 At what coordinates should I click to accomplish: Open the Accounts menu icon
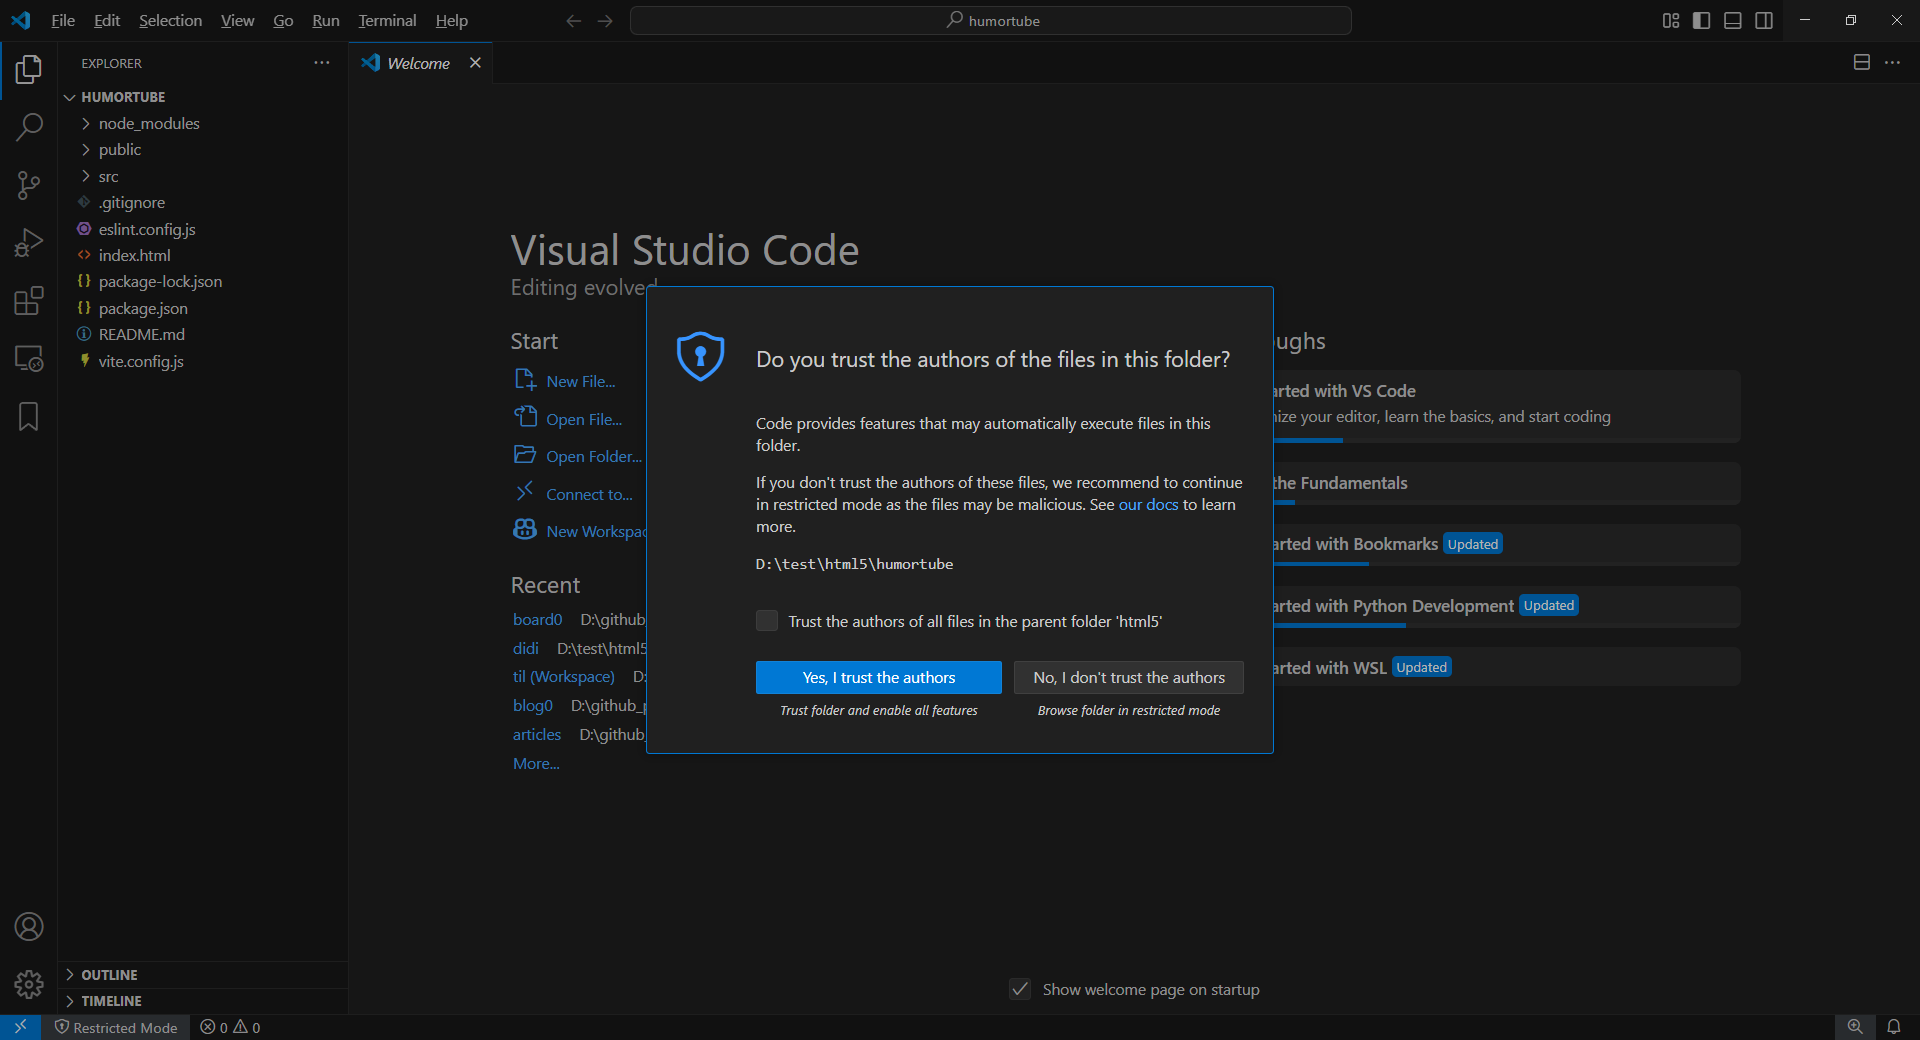tap(29, 927)
